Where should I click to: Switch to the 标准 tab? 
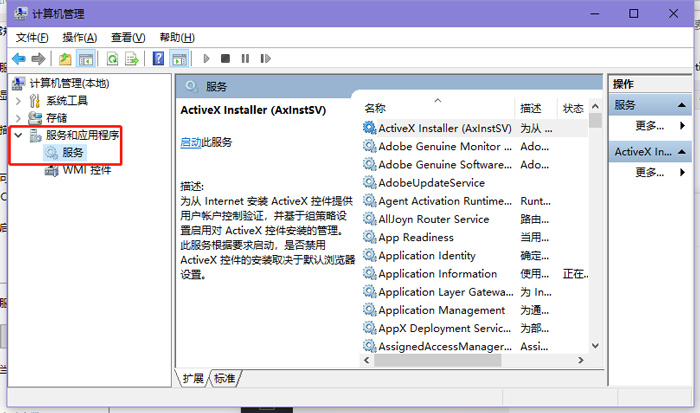coord(225,378)
